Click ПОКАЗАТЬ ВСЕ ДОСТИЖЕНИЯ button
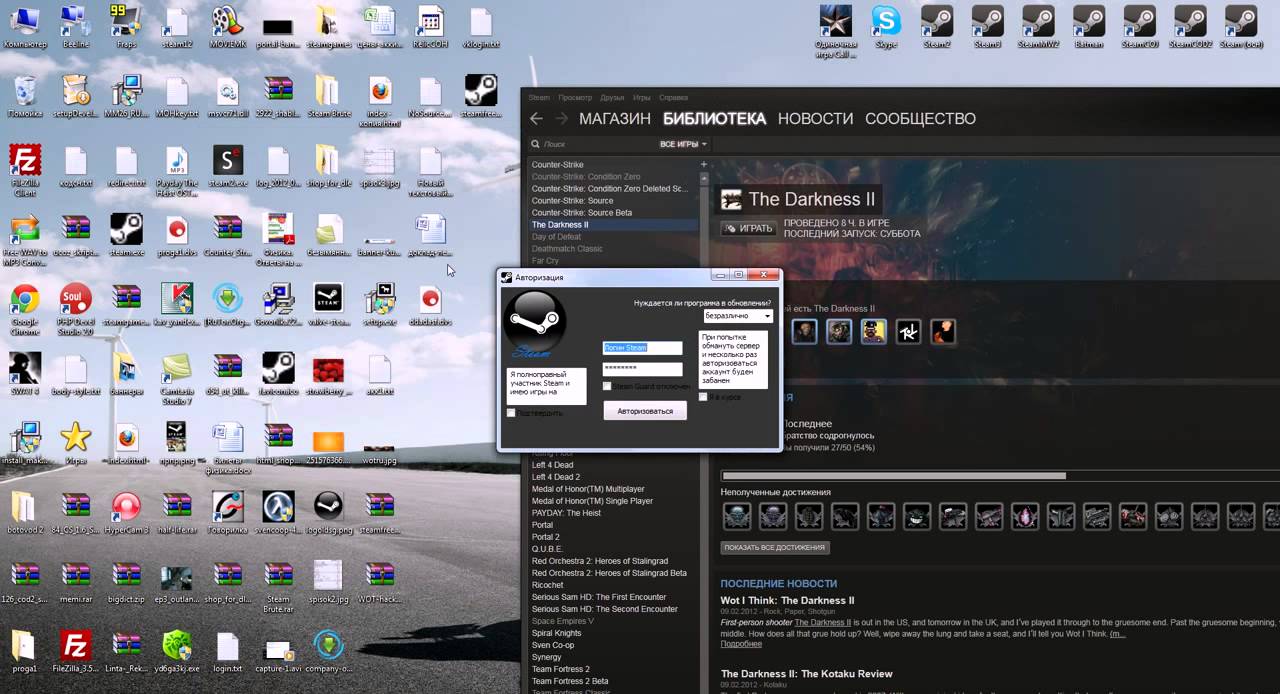 775,548
